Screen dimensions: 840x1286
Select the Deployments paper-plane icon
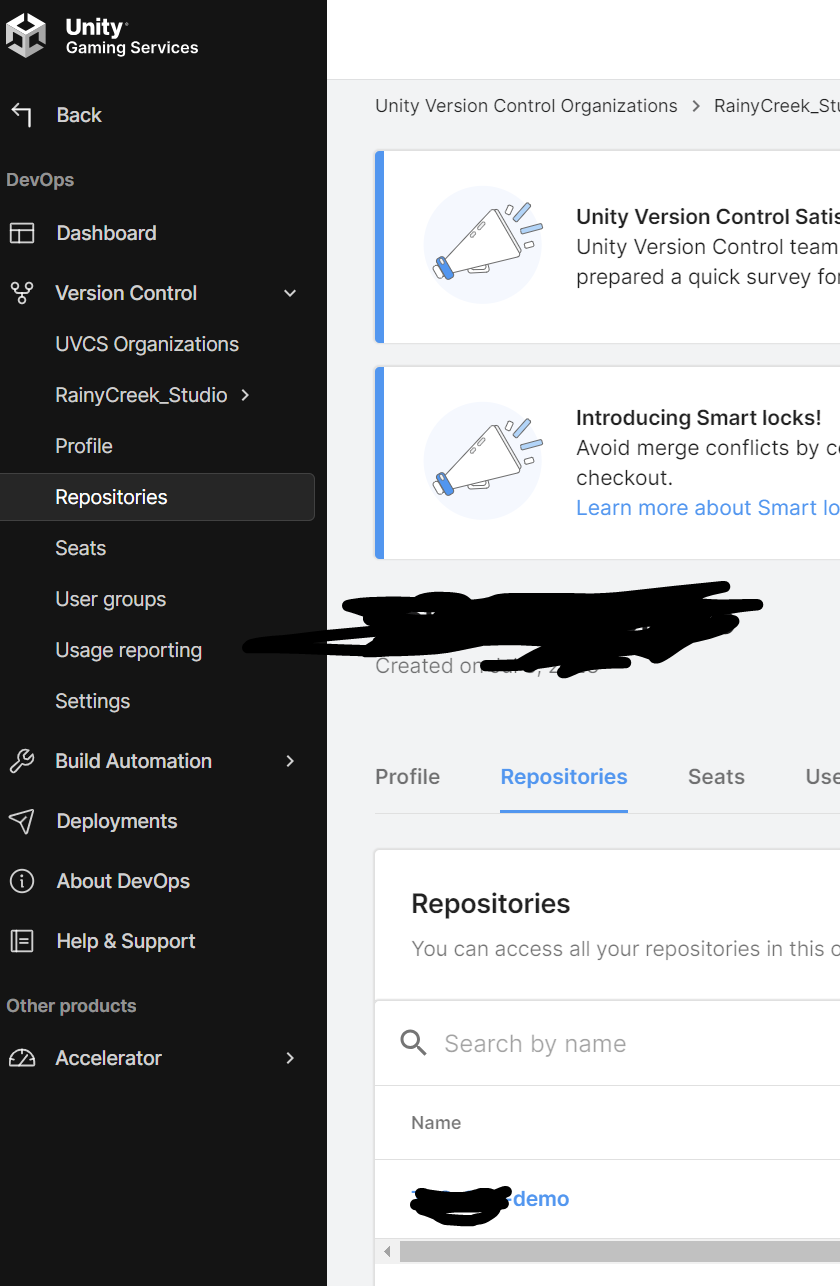tap(23, 820)
